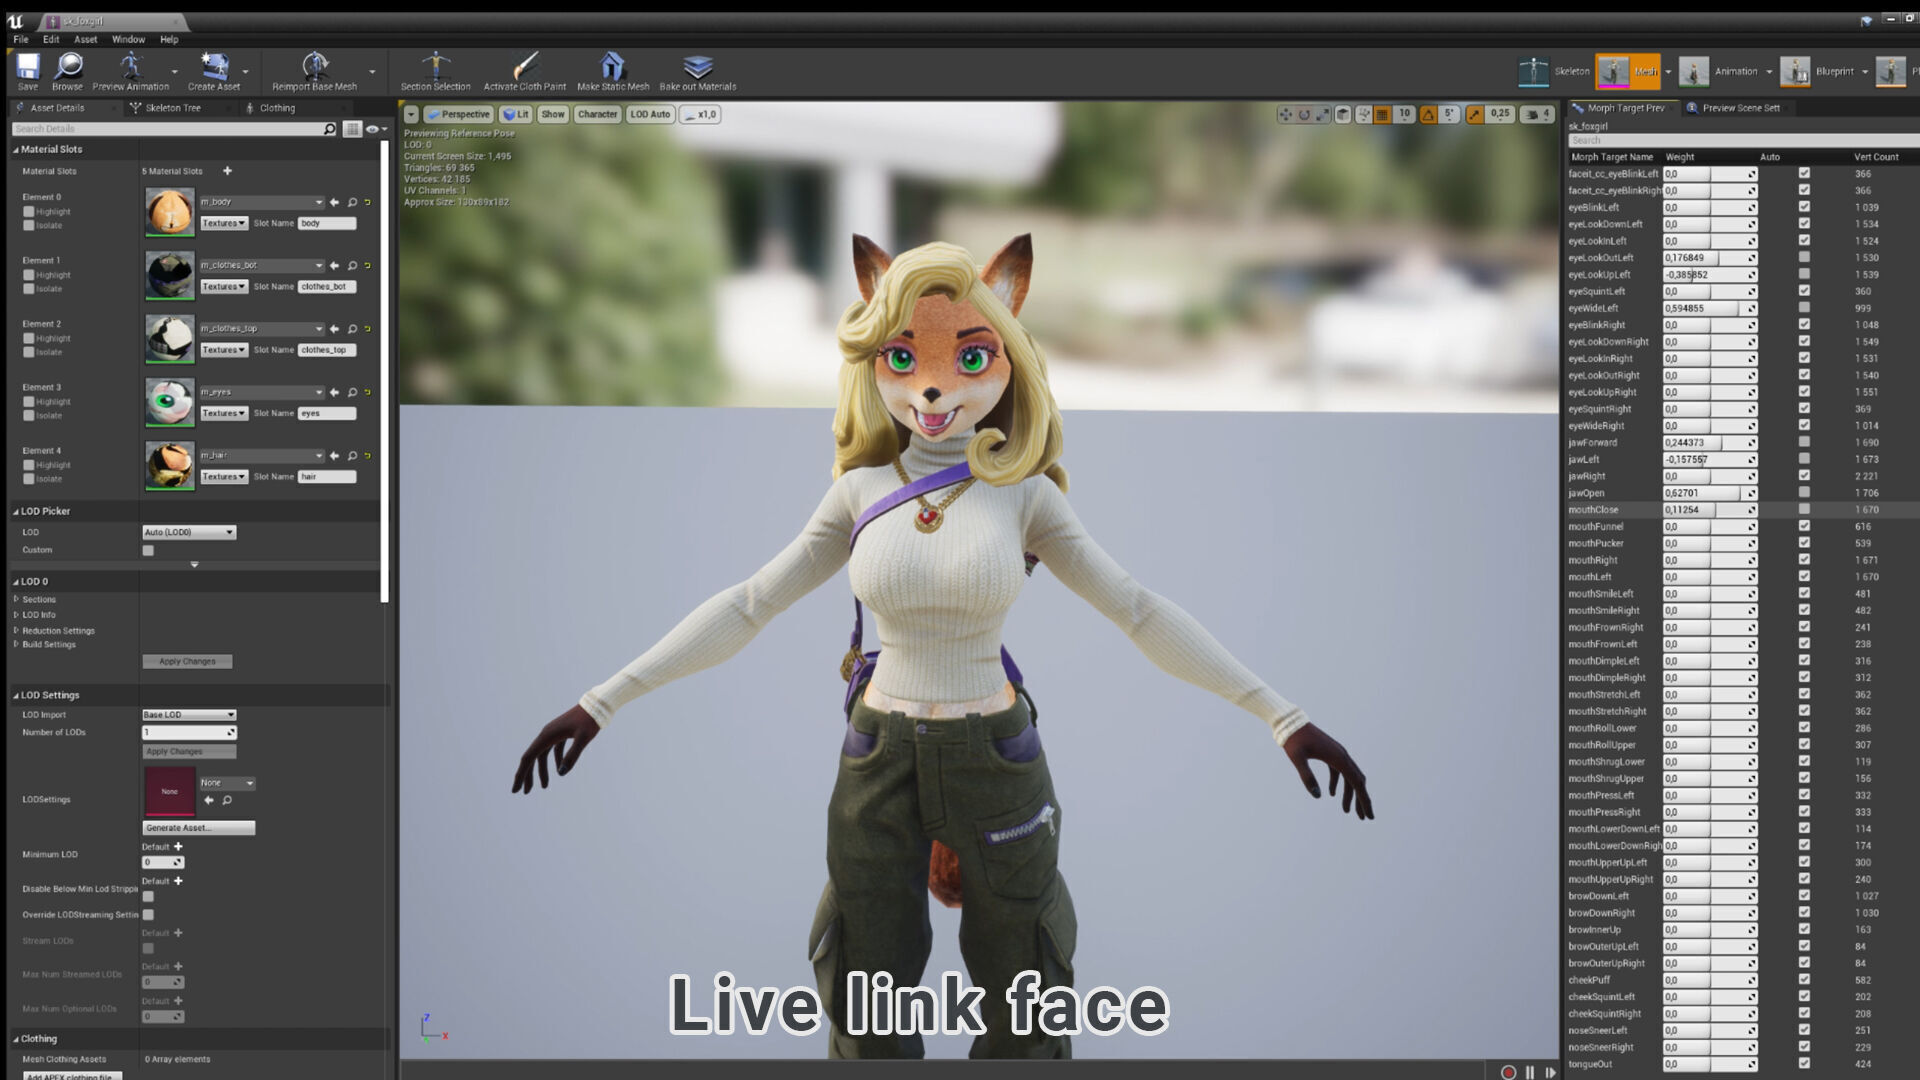Select the rotate gizmo in viewport toolbar
Screen dimensions: 1920x1080
pyautogui.click(x=1304, y=114)
